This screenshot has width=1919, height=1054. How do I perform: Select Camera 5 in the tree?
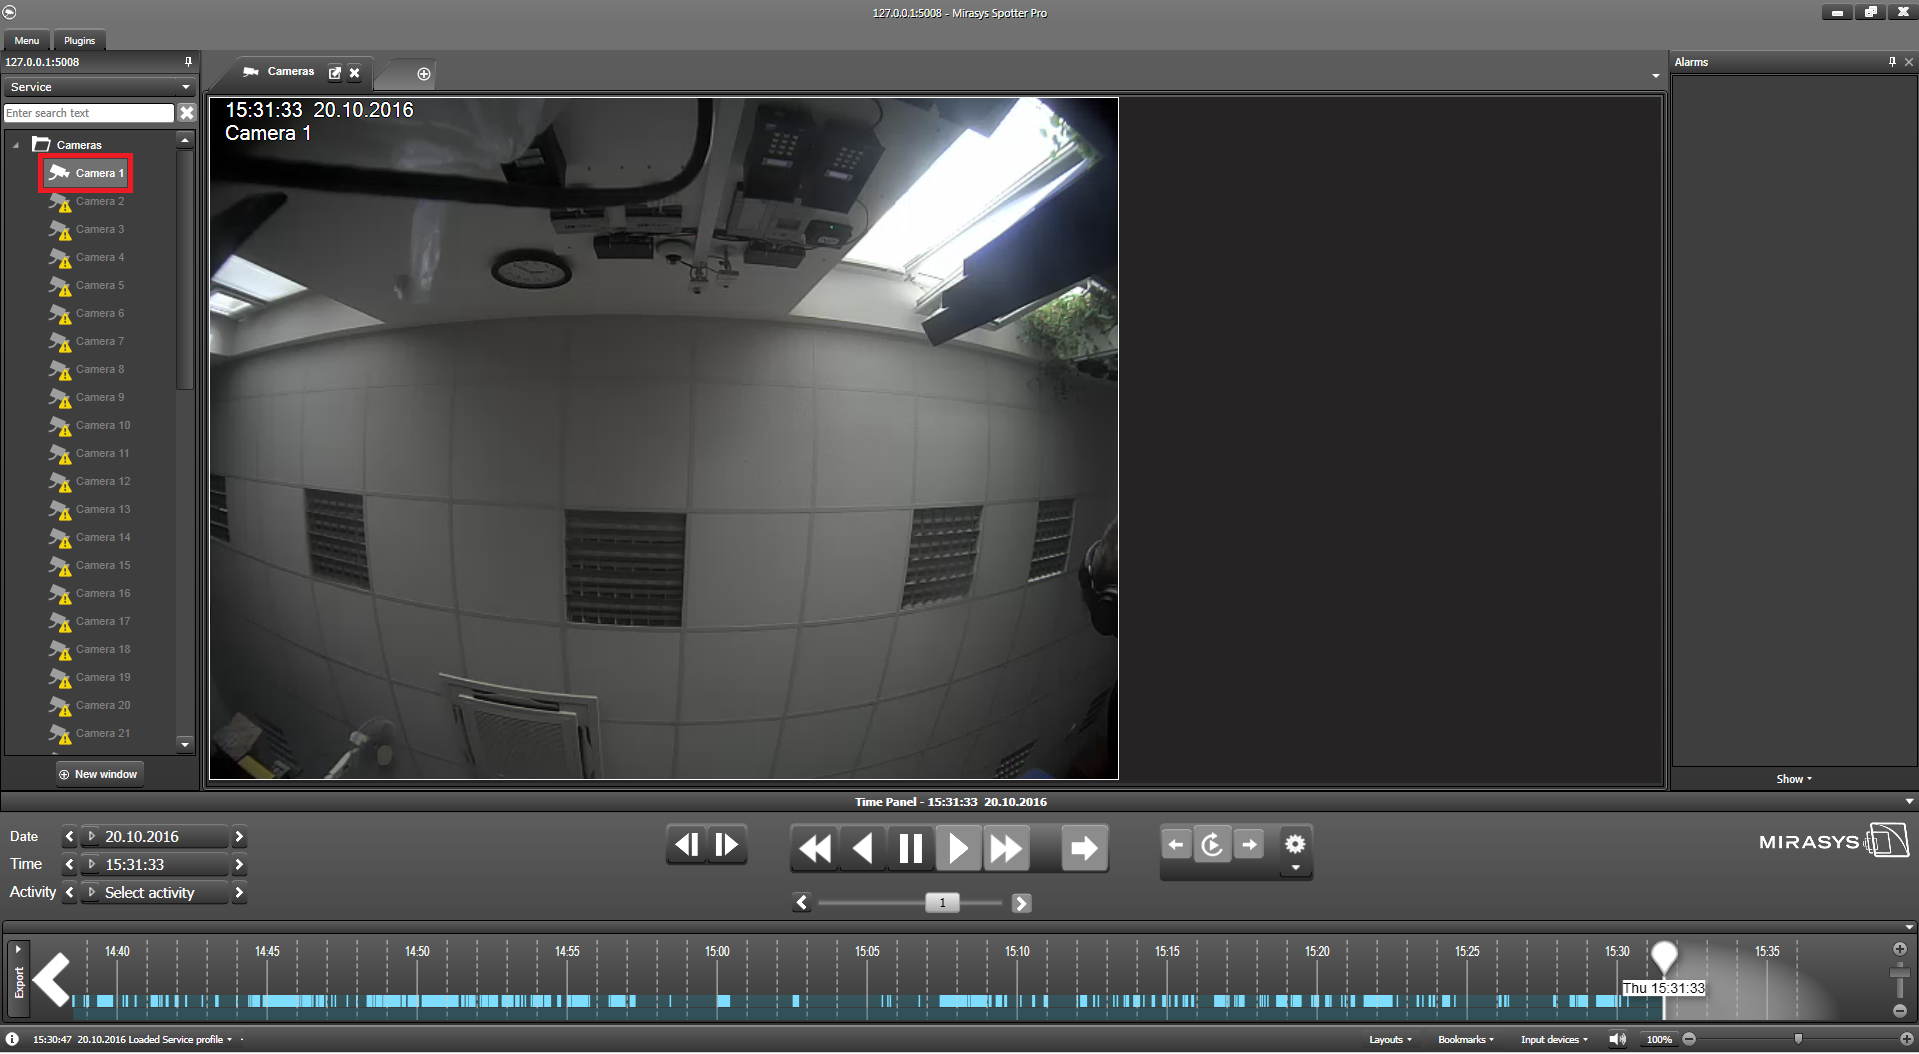[99, 286]
